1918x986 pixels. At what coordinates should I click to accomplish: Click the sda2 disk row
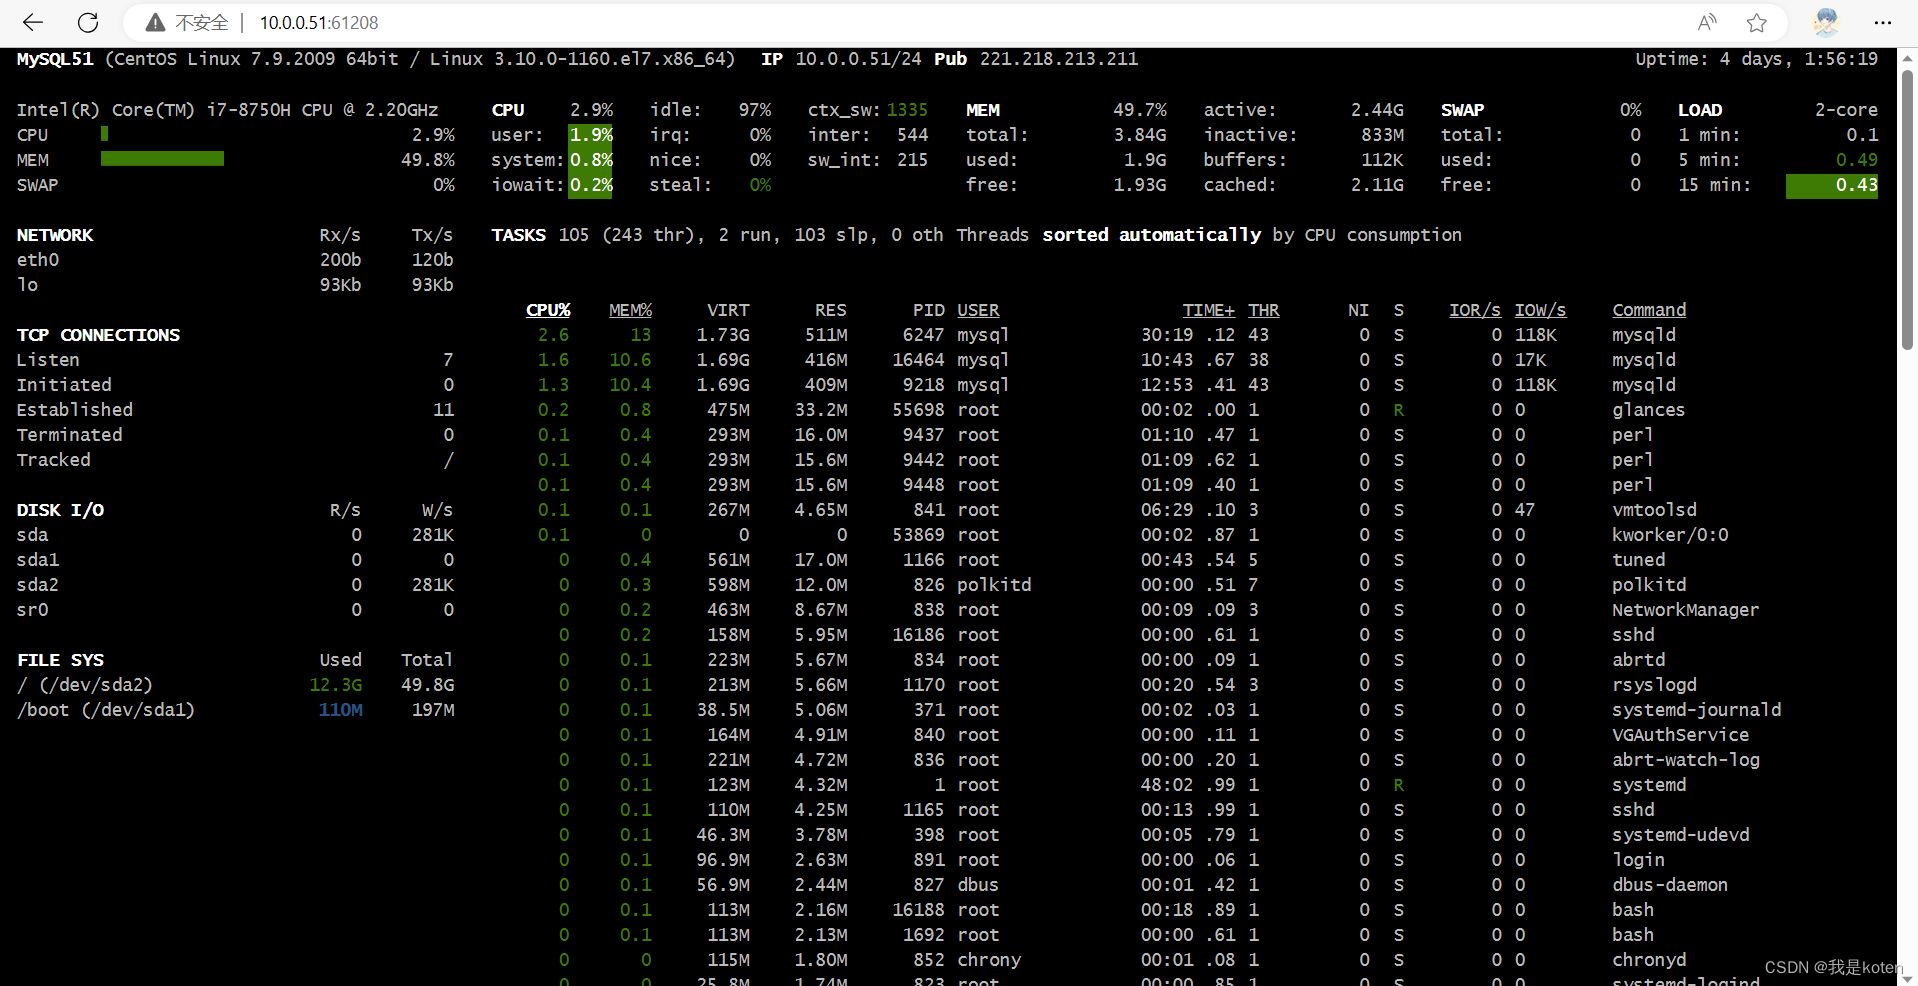235,585
